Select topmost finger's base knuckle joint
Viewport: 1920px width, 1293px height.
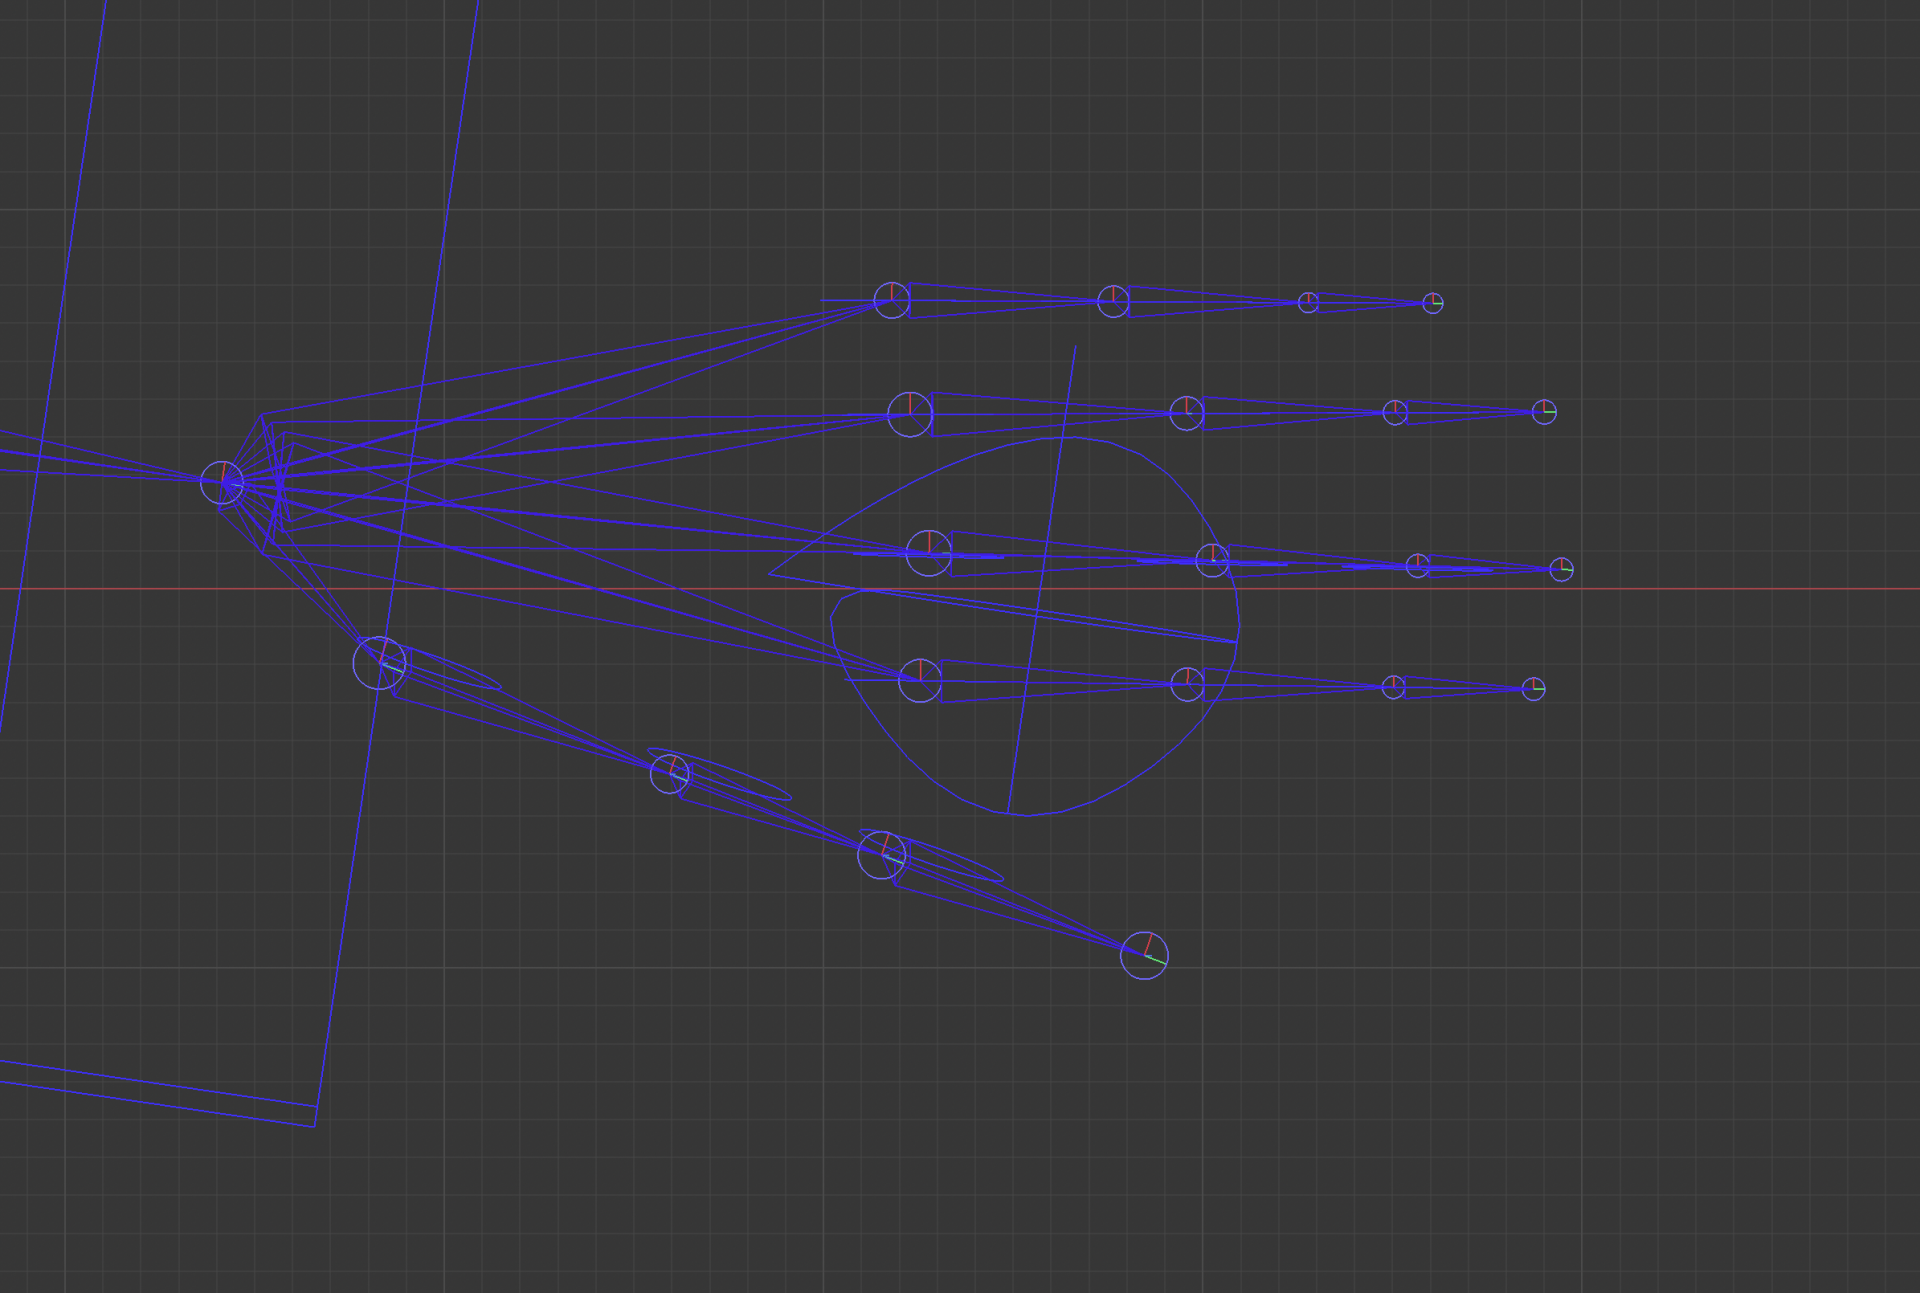click(892, 300)
